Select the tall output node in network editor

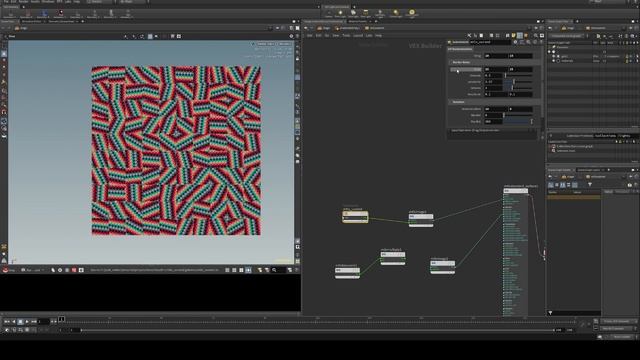click(x=515, y=252)
